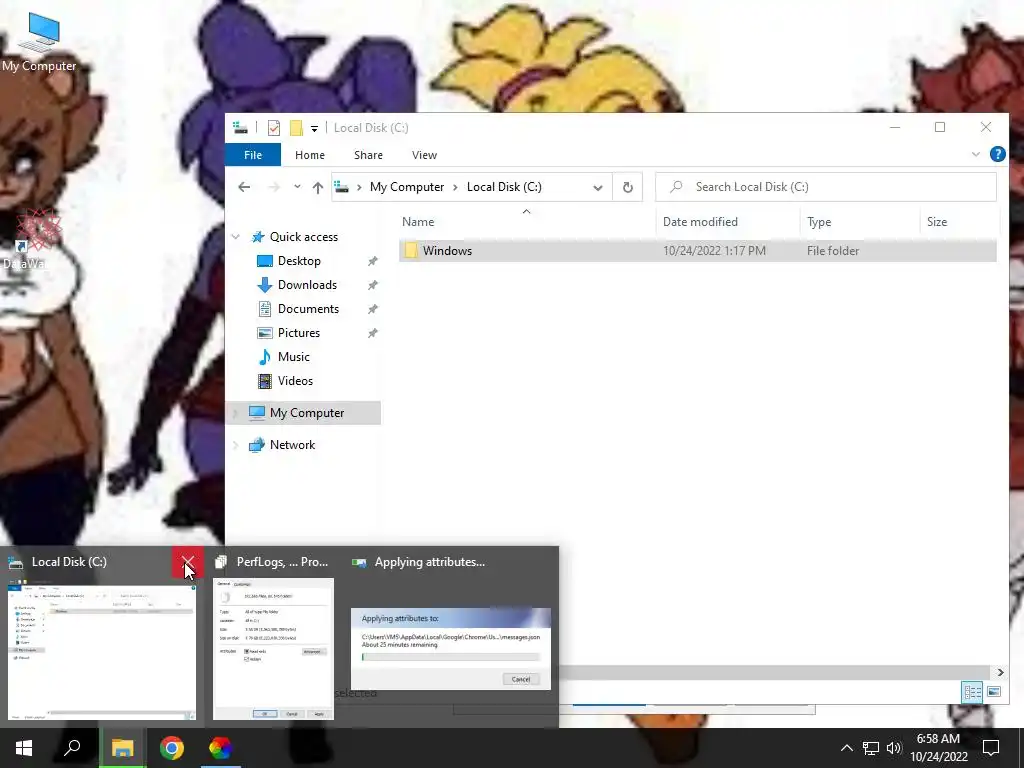Go up one level with Up arrow
1024x768 pixels.
(317, 187)
